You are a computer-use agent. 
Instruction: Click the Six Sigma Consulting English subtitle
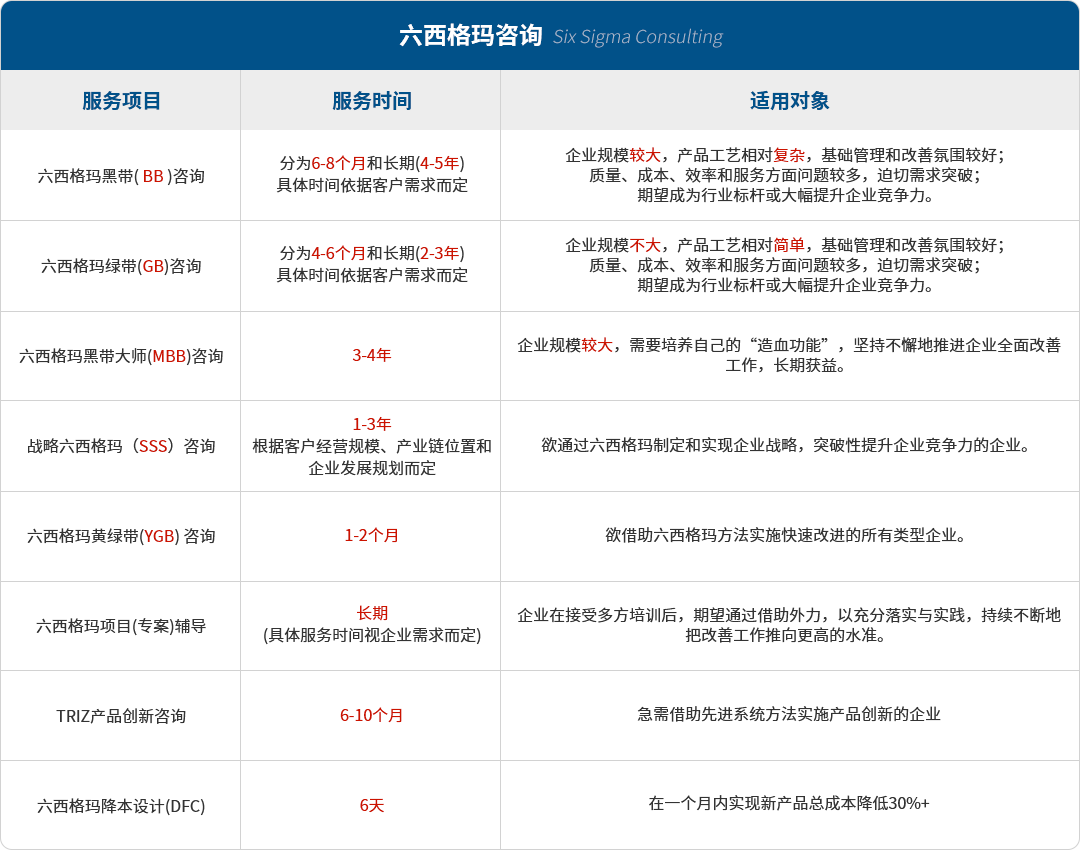click(x=638, y=37)
